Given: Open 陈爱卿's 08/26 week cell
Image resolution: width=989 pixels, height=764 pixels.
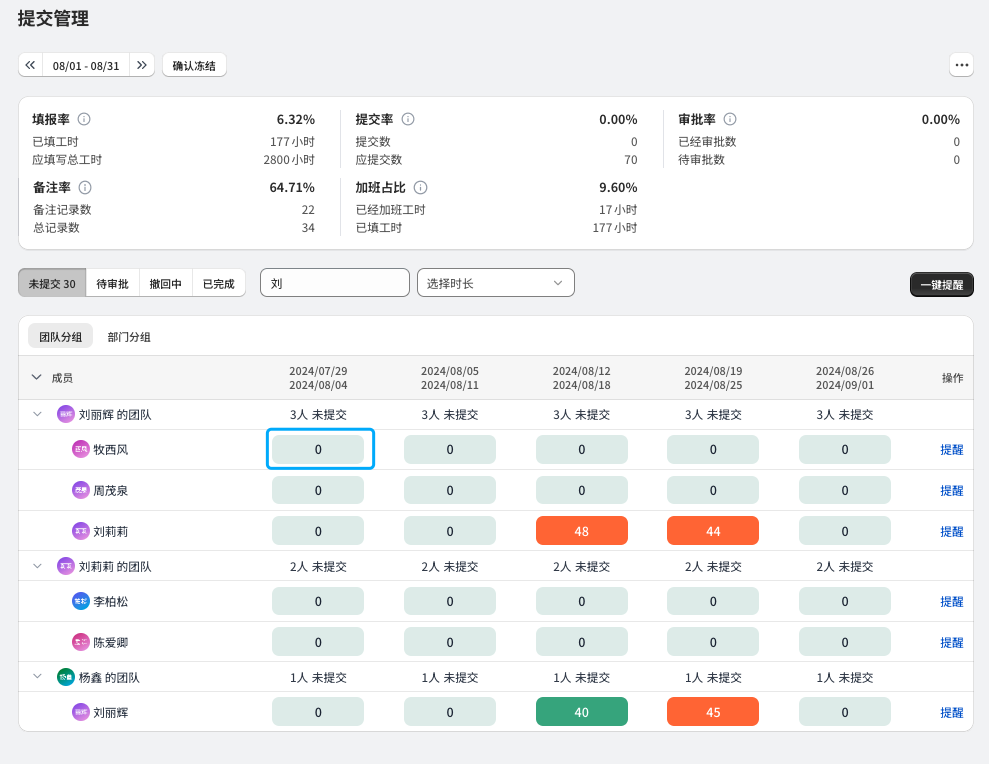Looking at the screenshot, I should click(x=845, y=642).
